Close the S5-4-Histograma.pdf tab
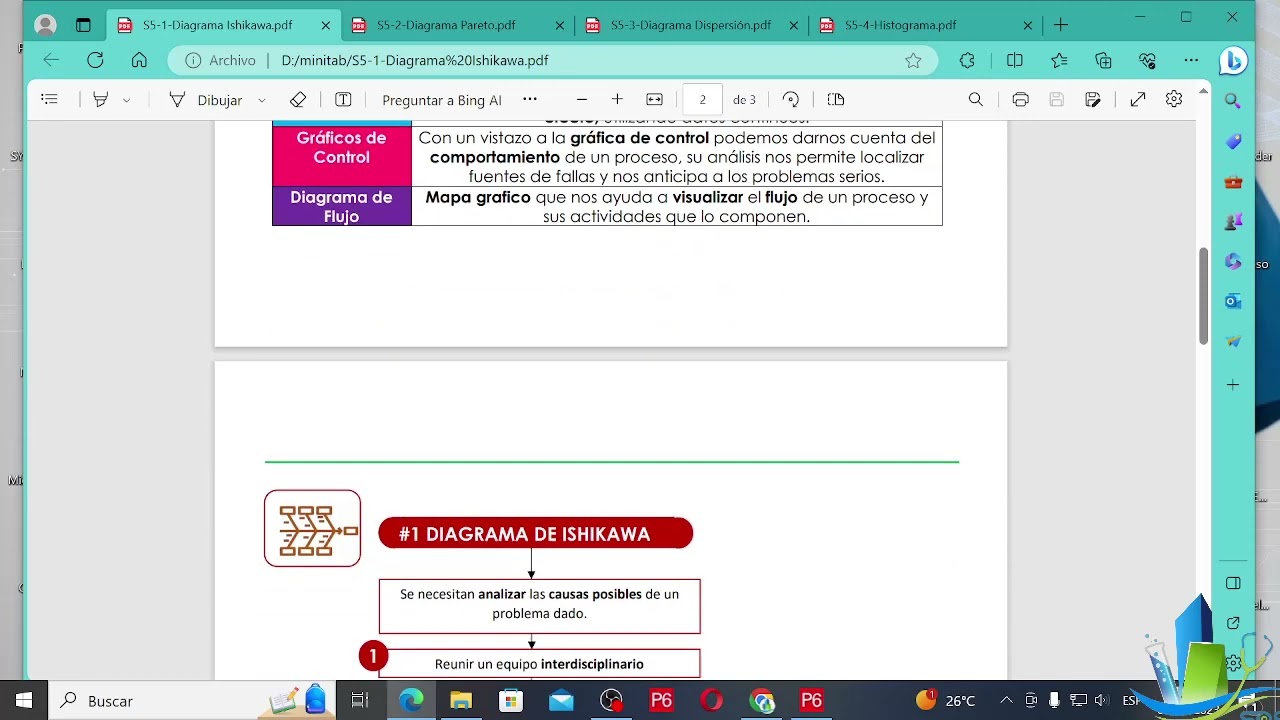The image size is (1280, 720). (x=1028, y=26)
